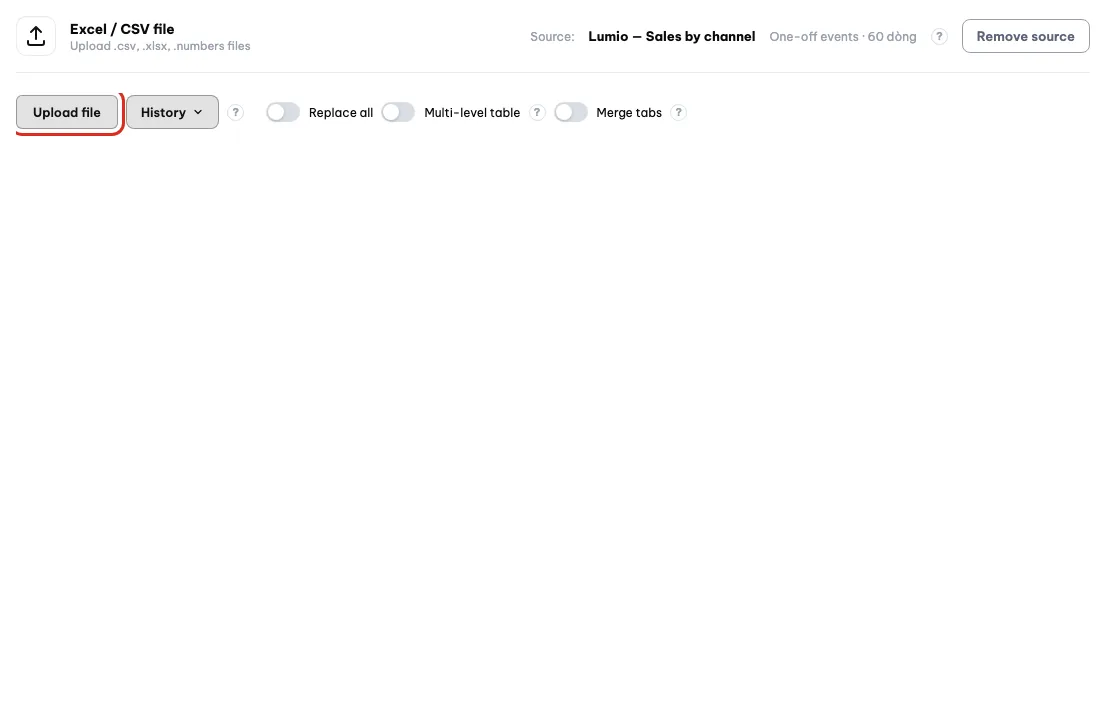Click the 'Source:' label

(x=552, y=37)
